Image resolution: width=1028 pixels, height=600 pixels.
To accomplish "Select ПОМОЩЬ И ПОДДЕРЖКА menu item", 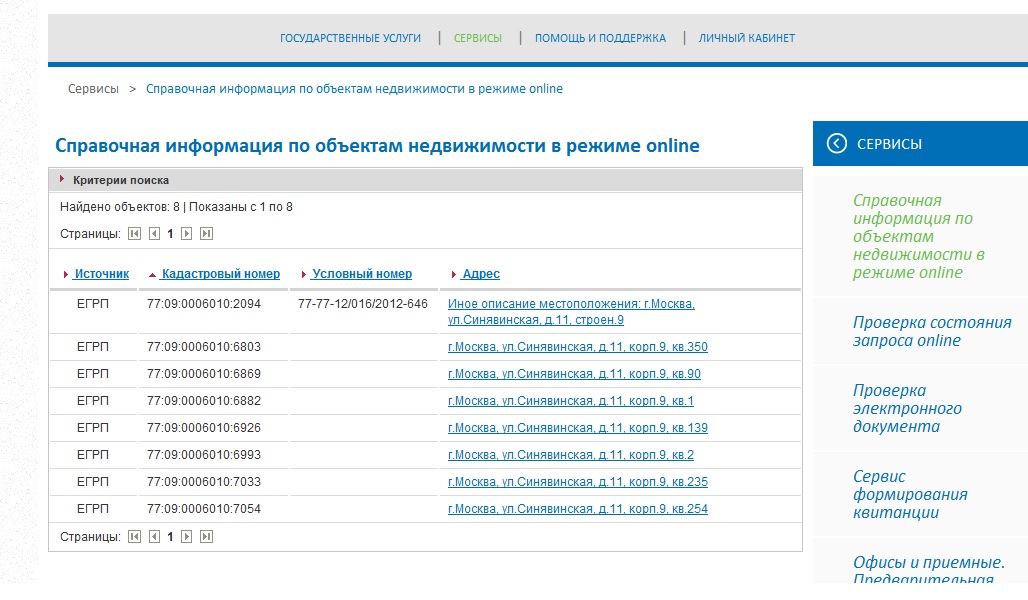I will [600, 38].
